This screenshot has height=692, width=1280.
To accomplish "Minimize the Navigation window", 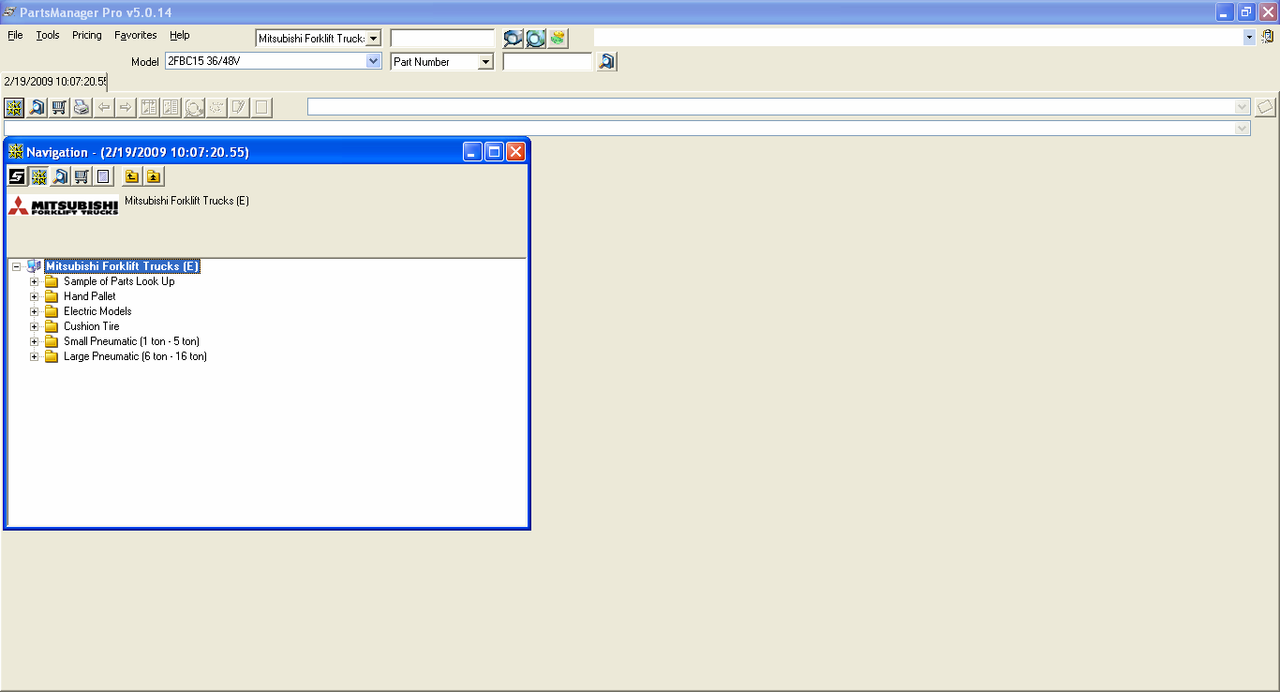I will pos(473,152).
